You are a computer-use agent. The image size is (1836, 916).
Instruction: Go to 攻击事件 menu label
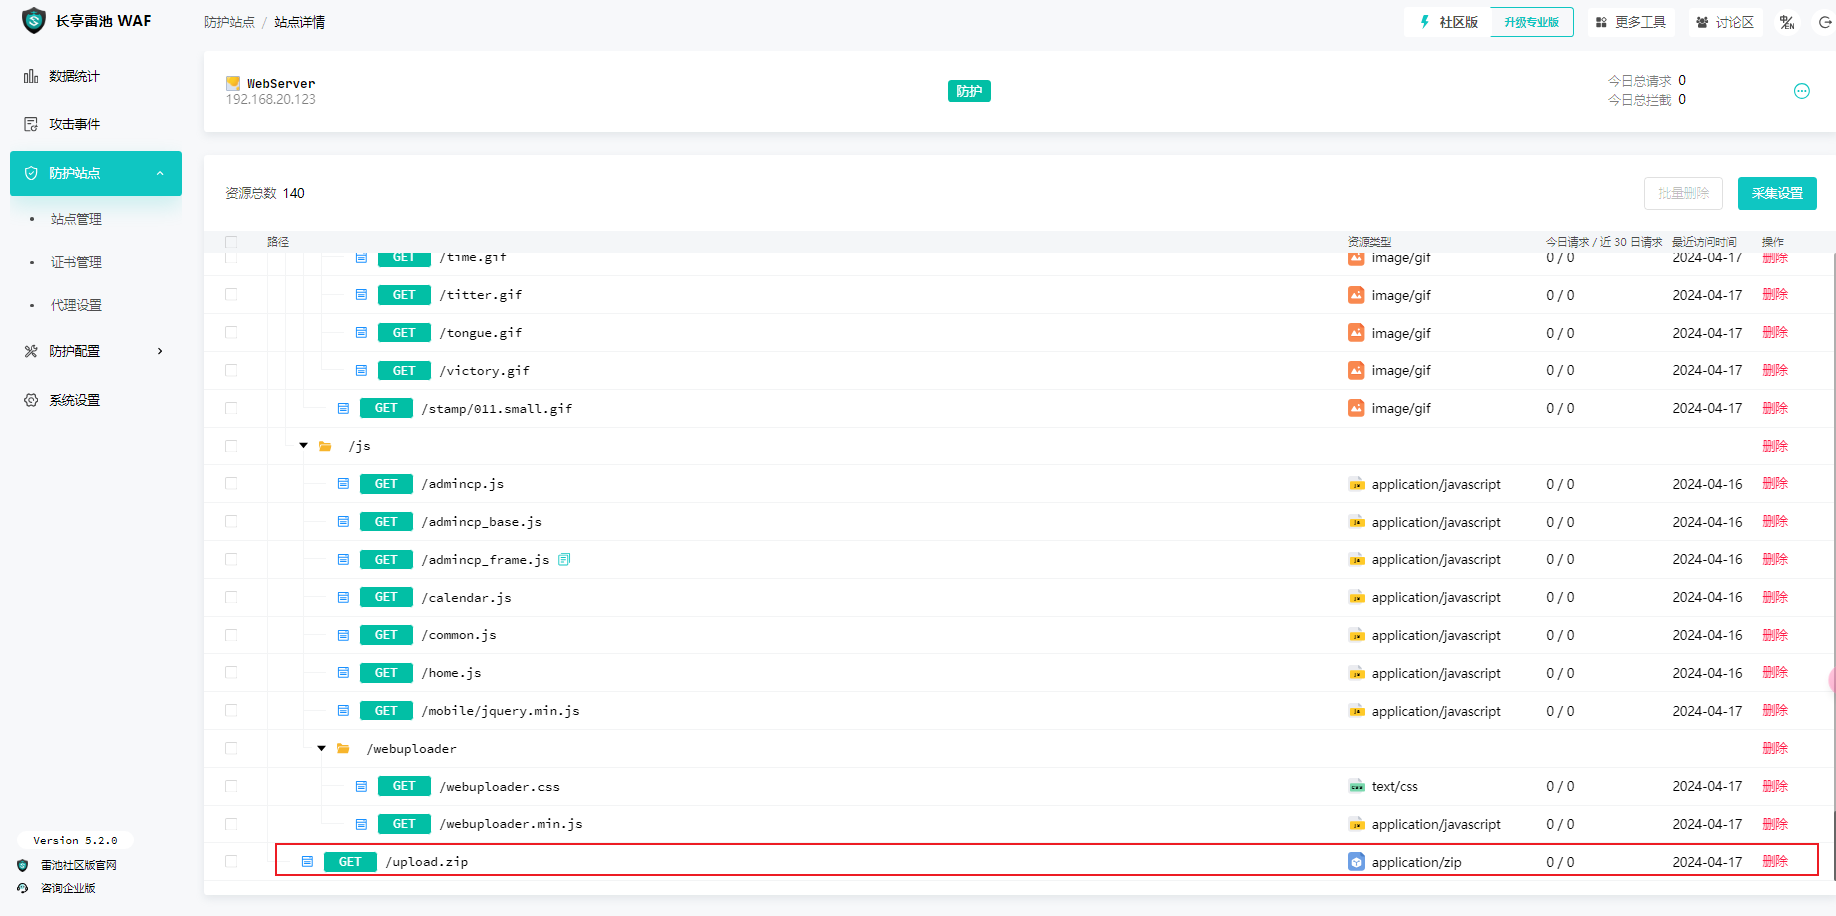[74, 124]
